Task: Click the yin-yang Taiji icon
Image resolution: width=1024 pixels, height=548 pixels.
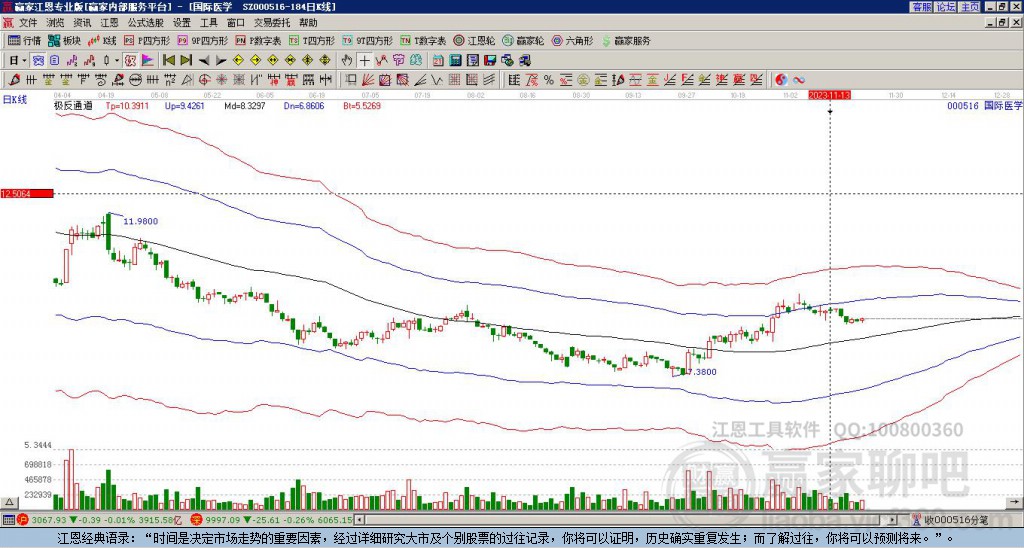Action: pos(781,80)
